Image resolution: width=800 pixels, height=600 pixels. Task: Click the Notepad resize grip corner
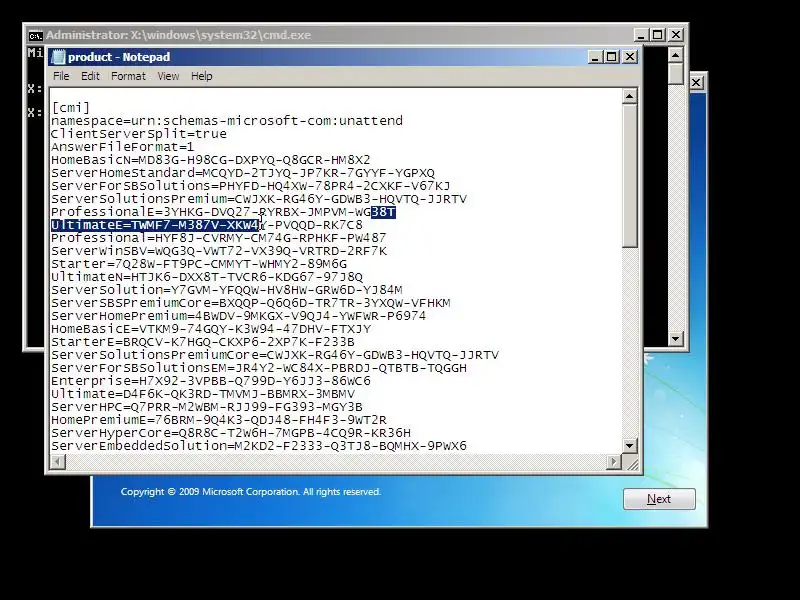(x=632, y=463)
